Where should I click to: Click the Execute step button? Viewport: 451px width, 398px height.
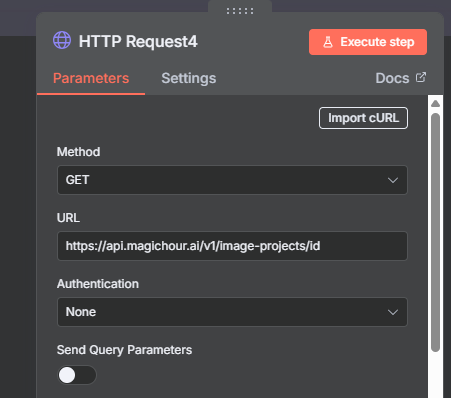coord(368,42)
